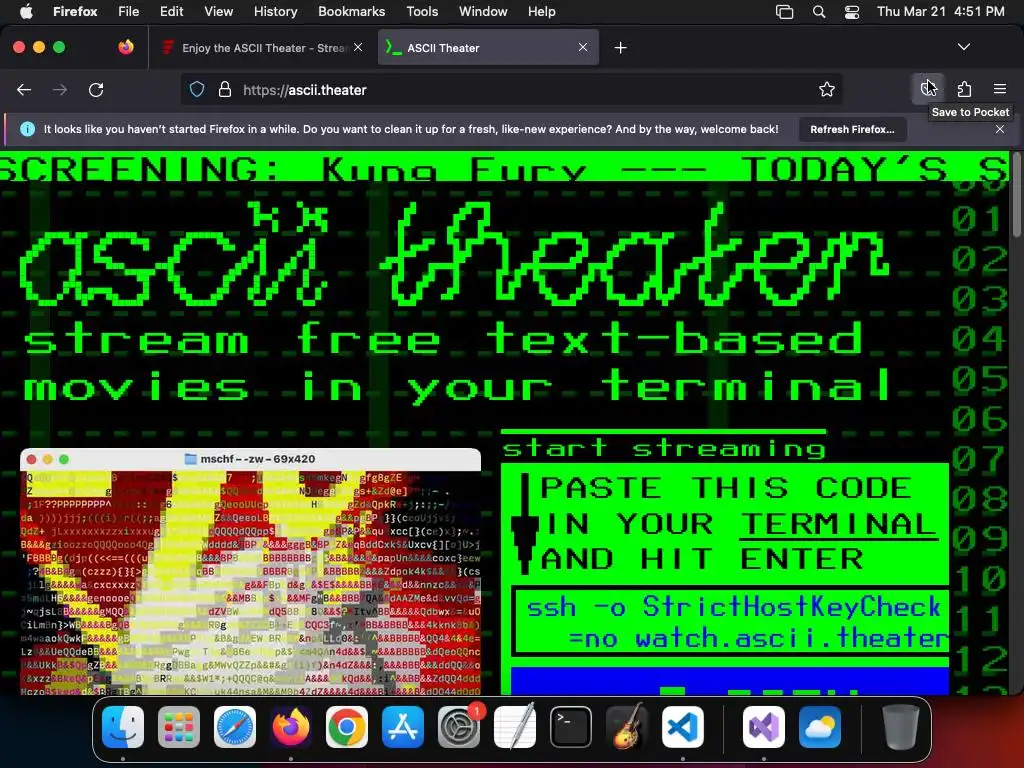Reload the ascii.theater page

(96, 89)
